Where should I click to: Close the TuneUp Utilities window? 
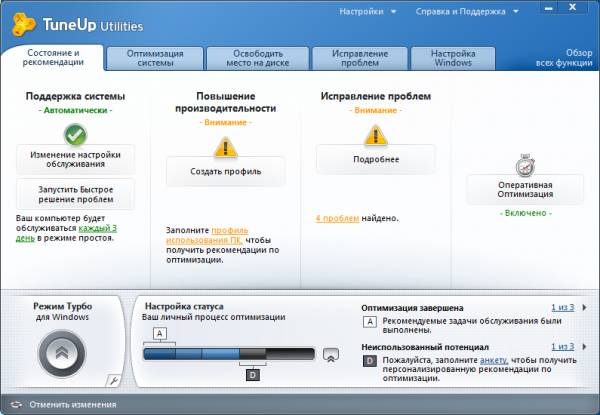[x=572, y=7]
